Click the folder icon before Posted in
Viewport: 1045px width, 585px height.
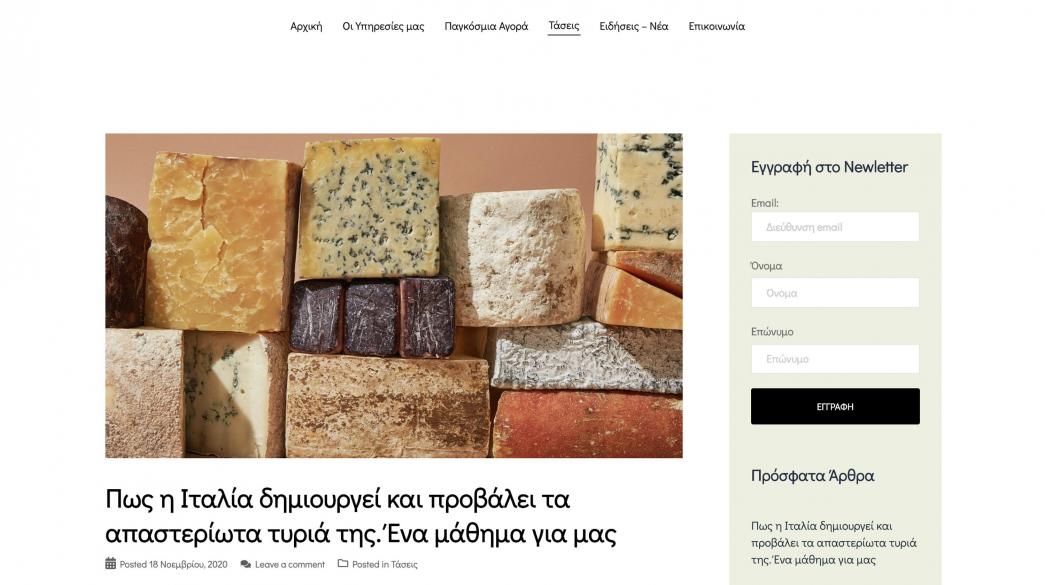343,564
